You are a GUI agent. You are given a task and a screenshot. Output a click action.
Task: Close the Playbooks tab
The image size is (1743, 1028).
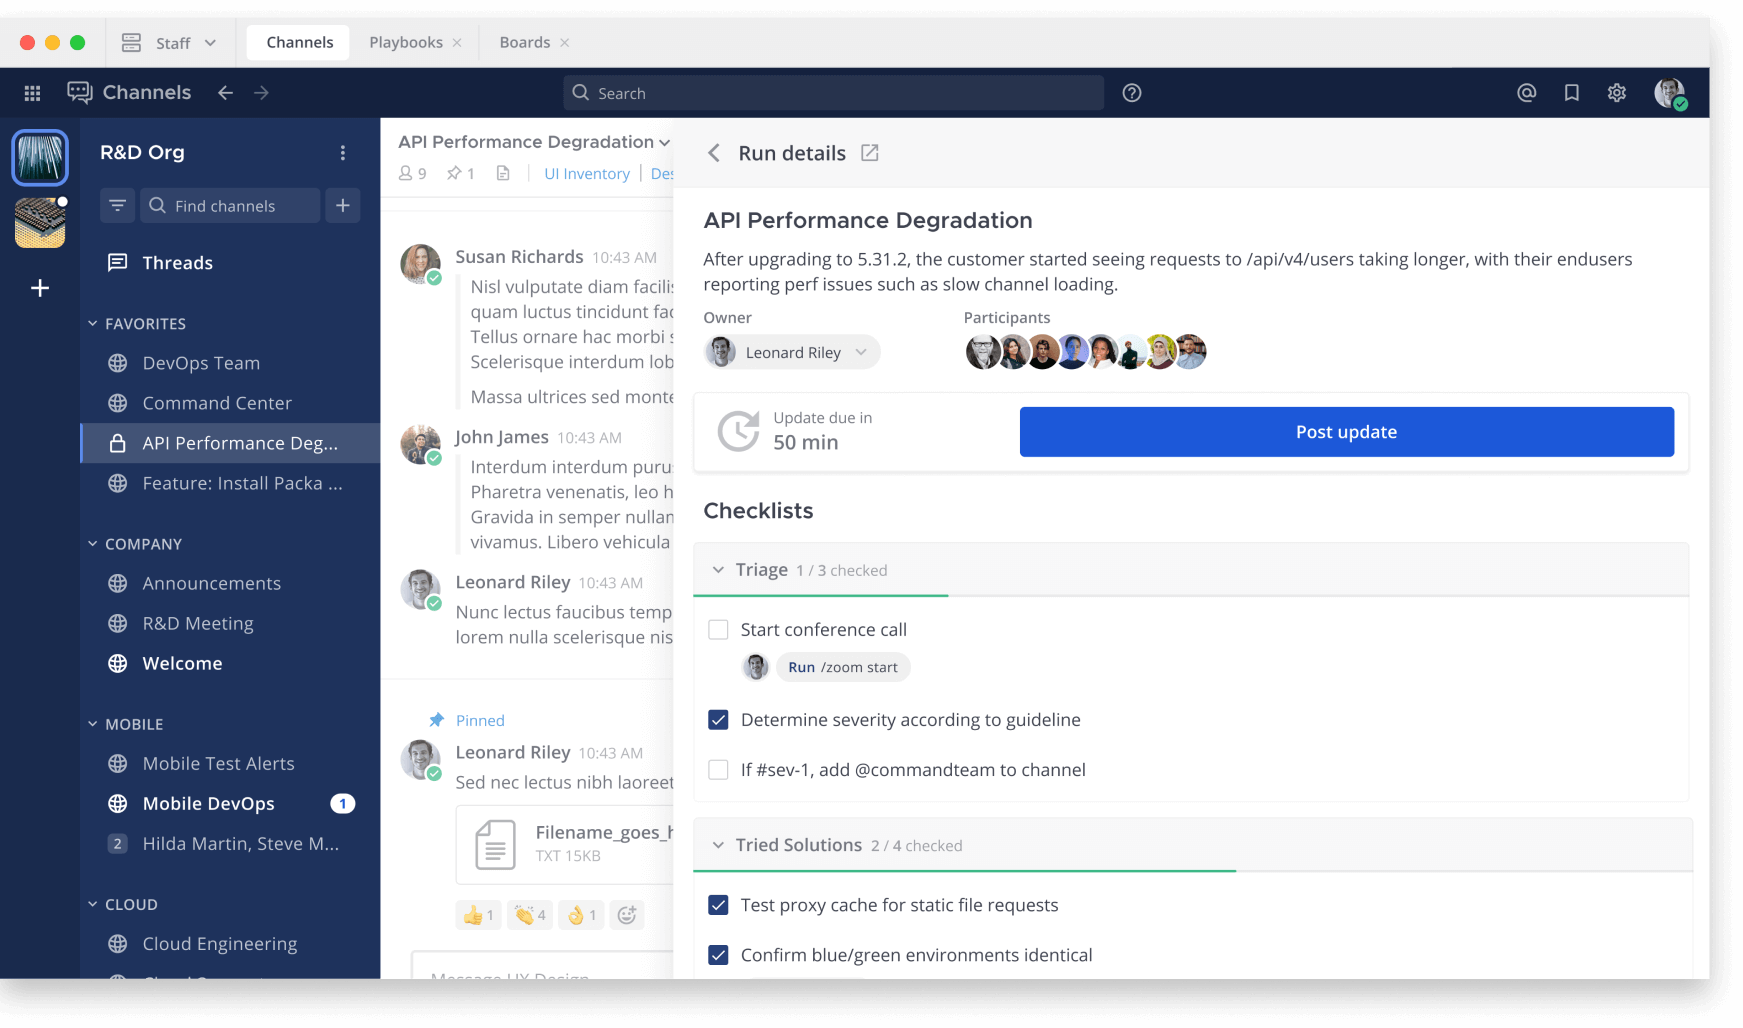click(457, 43)
